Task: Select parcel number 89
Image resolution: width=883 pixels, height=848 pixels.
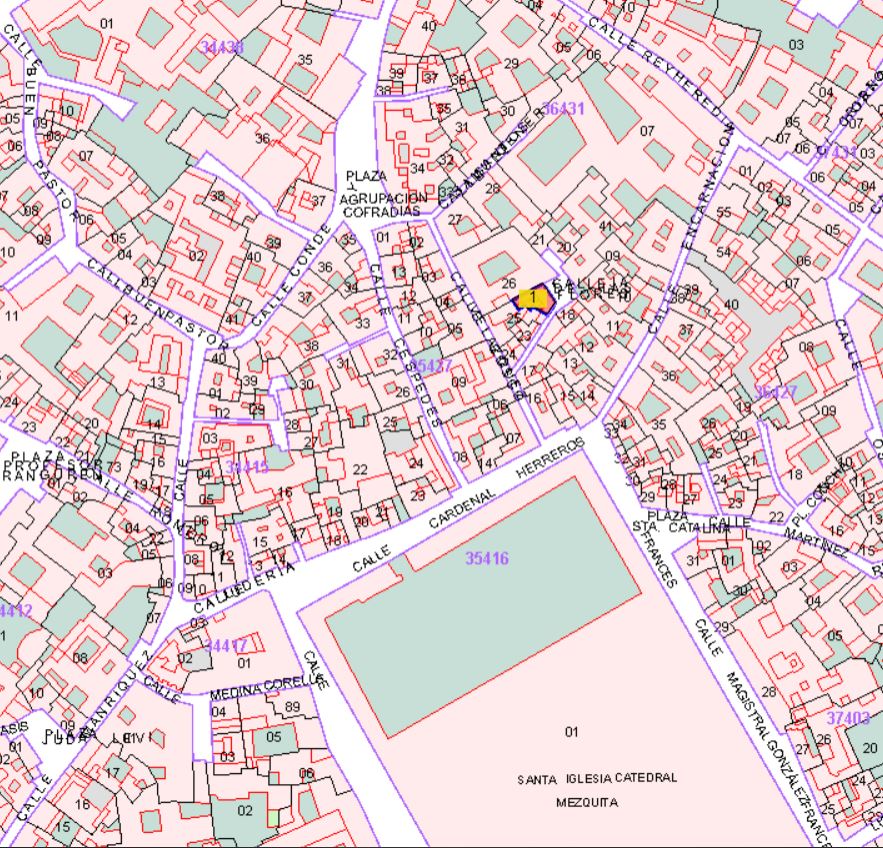Action: pyautogui.click(x=292, y=708)
